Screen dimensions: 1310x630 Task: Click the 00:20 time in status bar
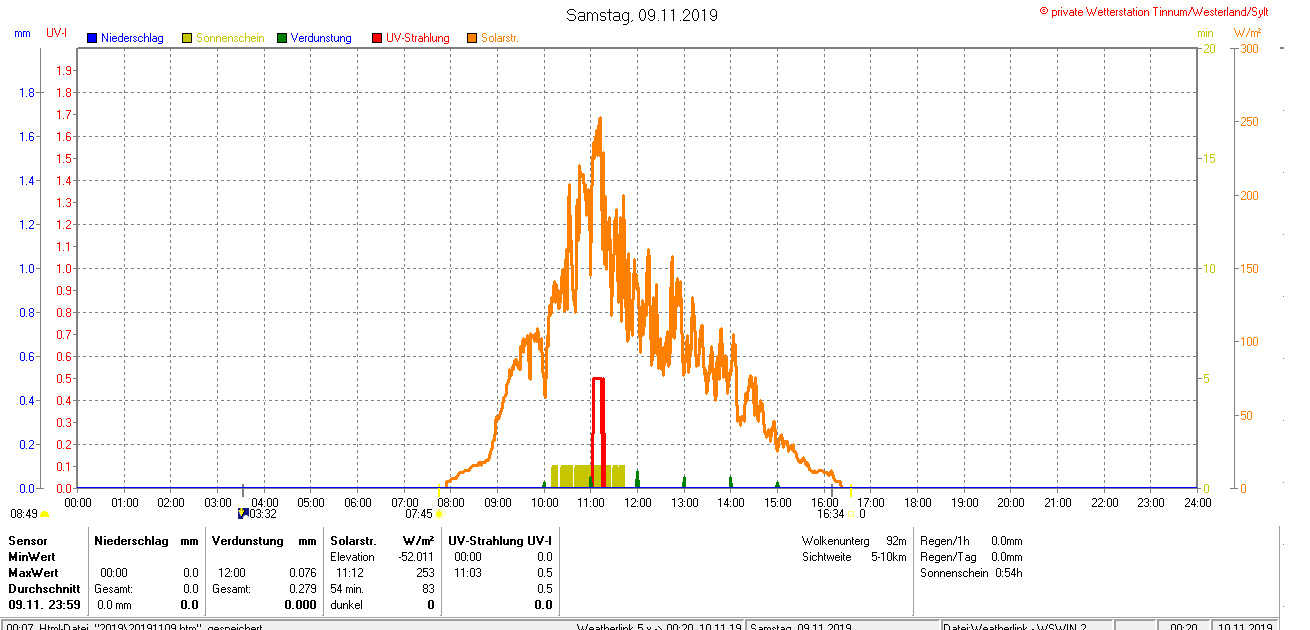[x=1184, y=627]
